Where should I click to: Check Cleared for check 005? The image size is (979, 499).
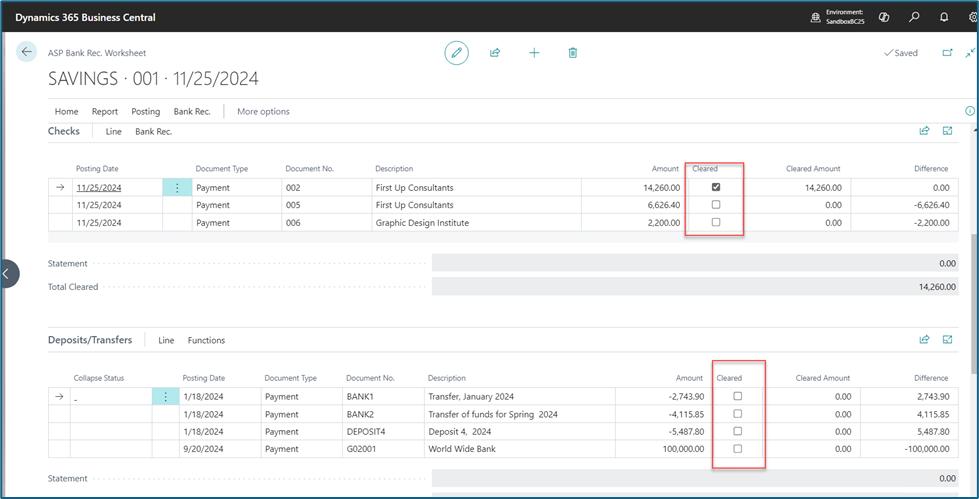716,204
